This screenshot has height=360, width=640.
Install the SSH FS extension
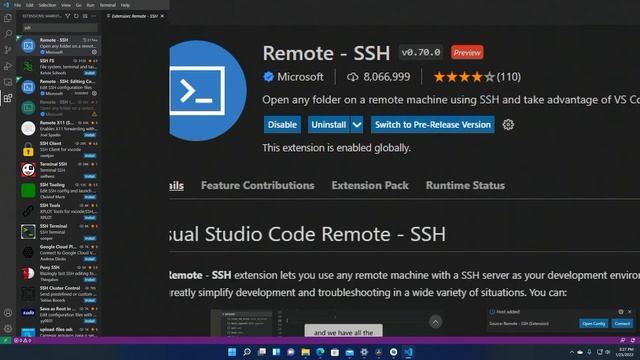click(x=90, y=73)
